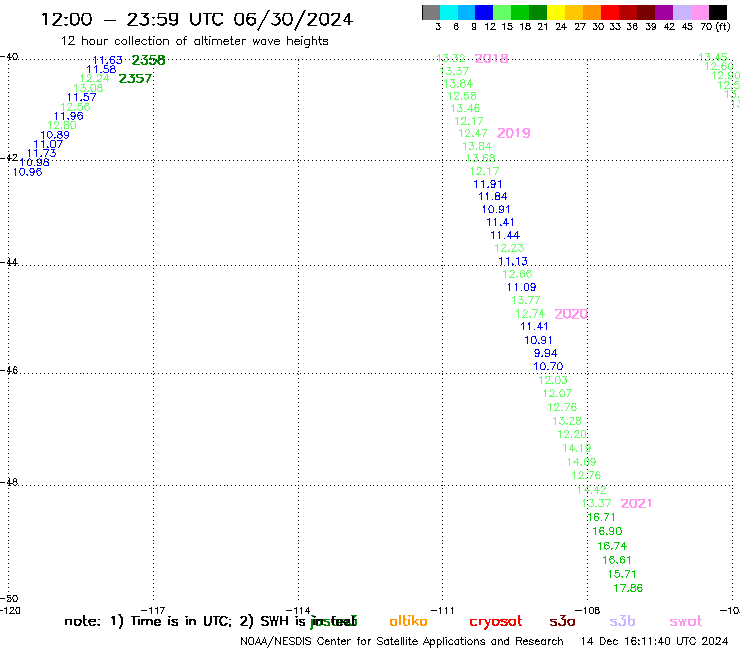Click the wave height value 13.77
Image resolution: width=740 pixels, height=650 pixels.
[x=526, y=300]
